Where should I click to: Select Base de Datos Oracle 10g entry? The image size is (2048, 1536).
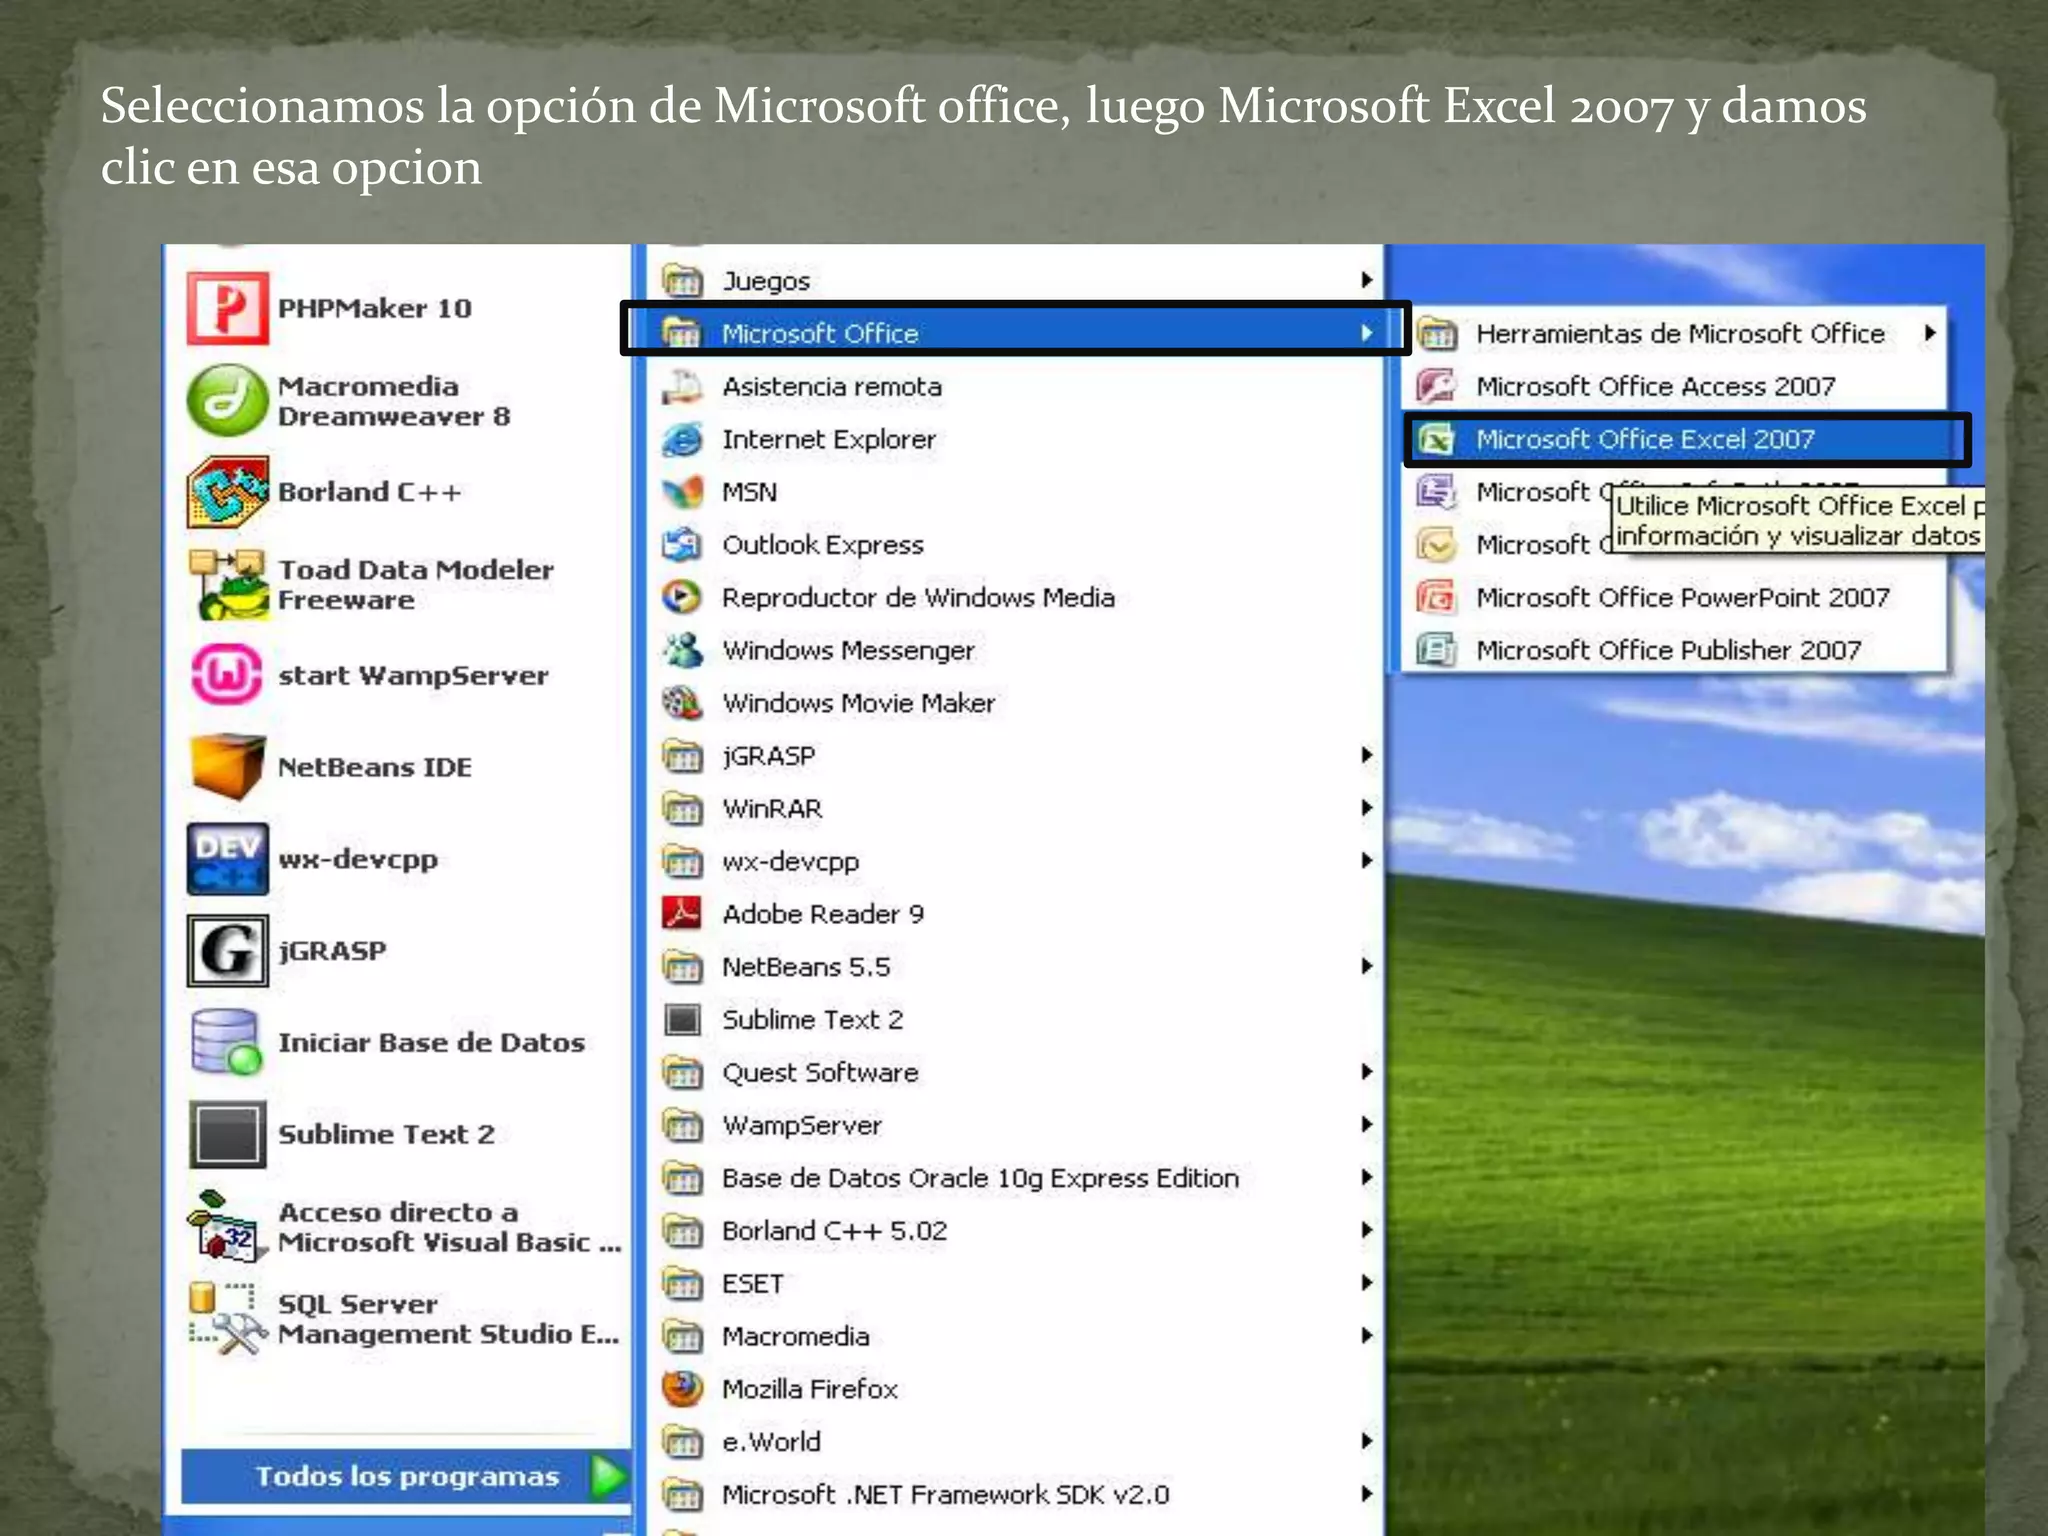coord(1017,1178)
